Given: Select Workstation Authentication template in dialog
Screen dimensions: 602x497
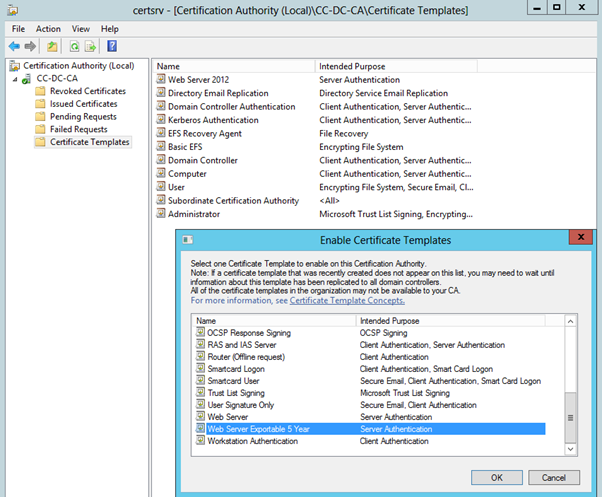Looking at the screenshot, I should 253,441.
